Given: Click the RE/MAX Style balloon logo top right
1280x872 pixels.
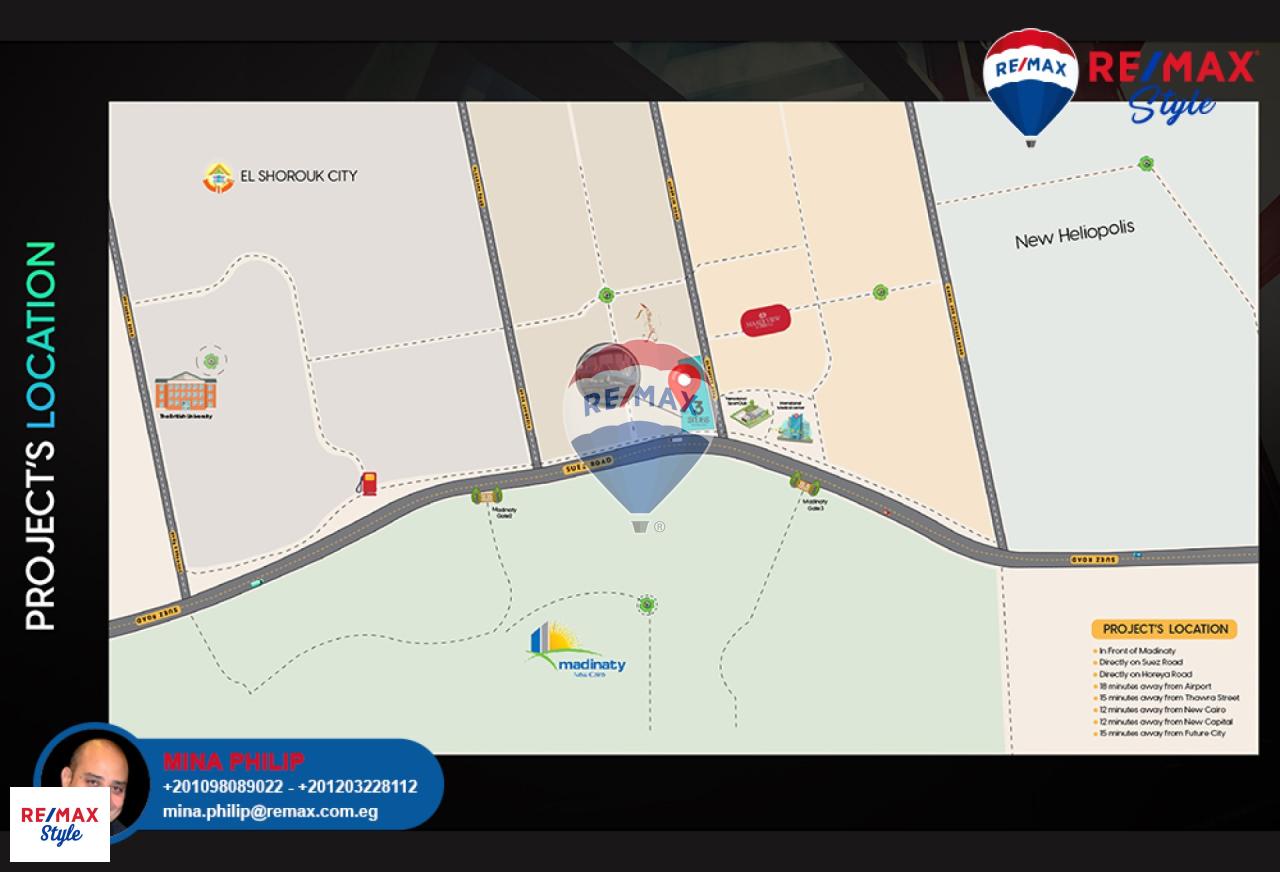Looking at the screenshot, I should pos(1030,85).
